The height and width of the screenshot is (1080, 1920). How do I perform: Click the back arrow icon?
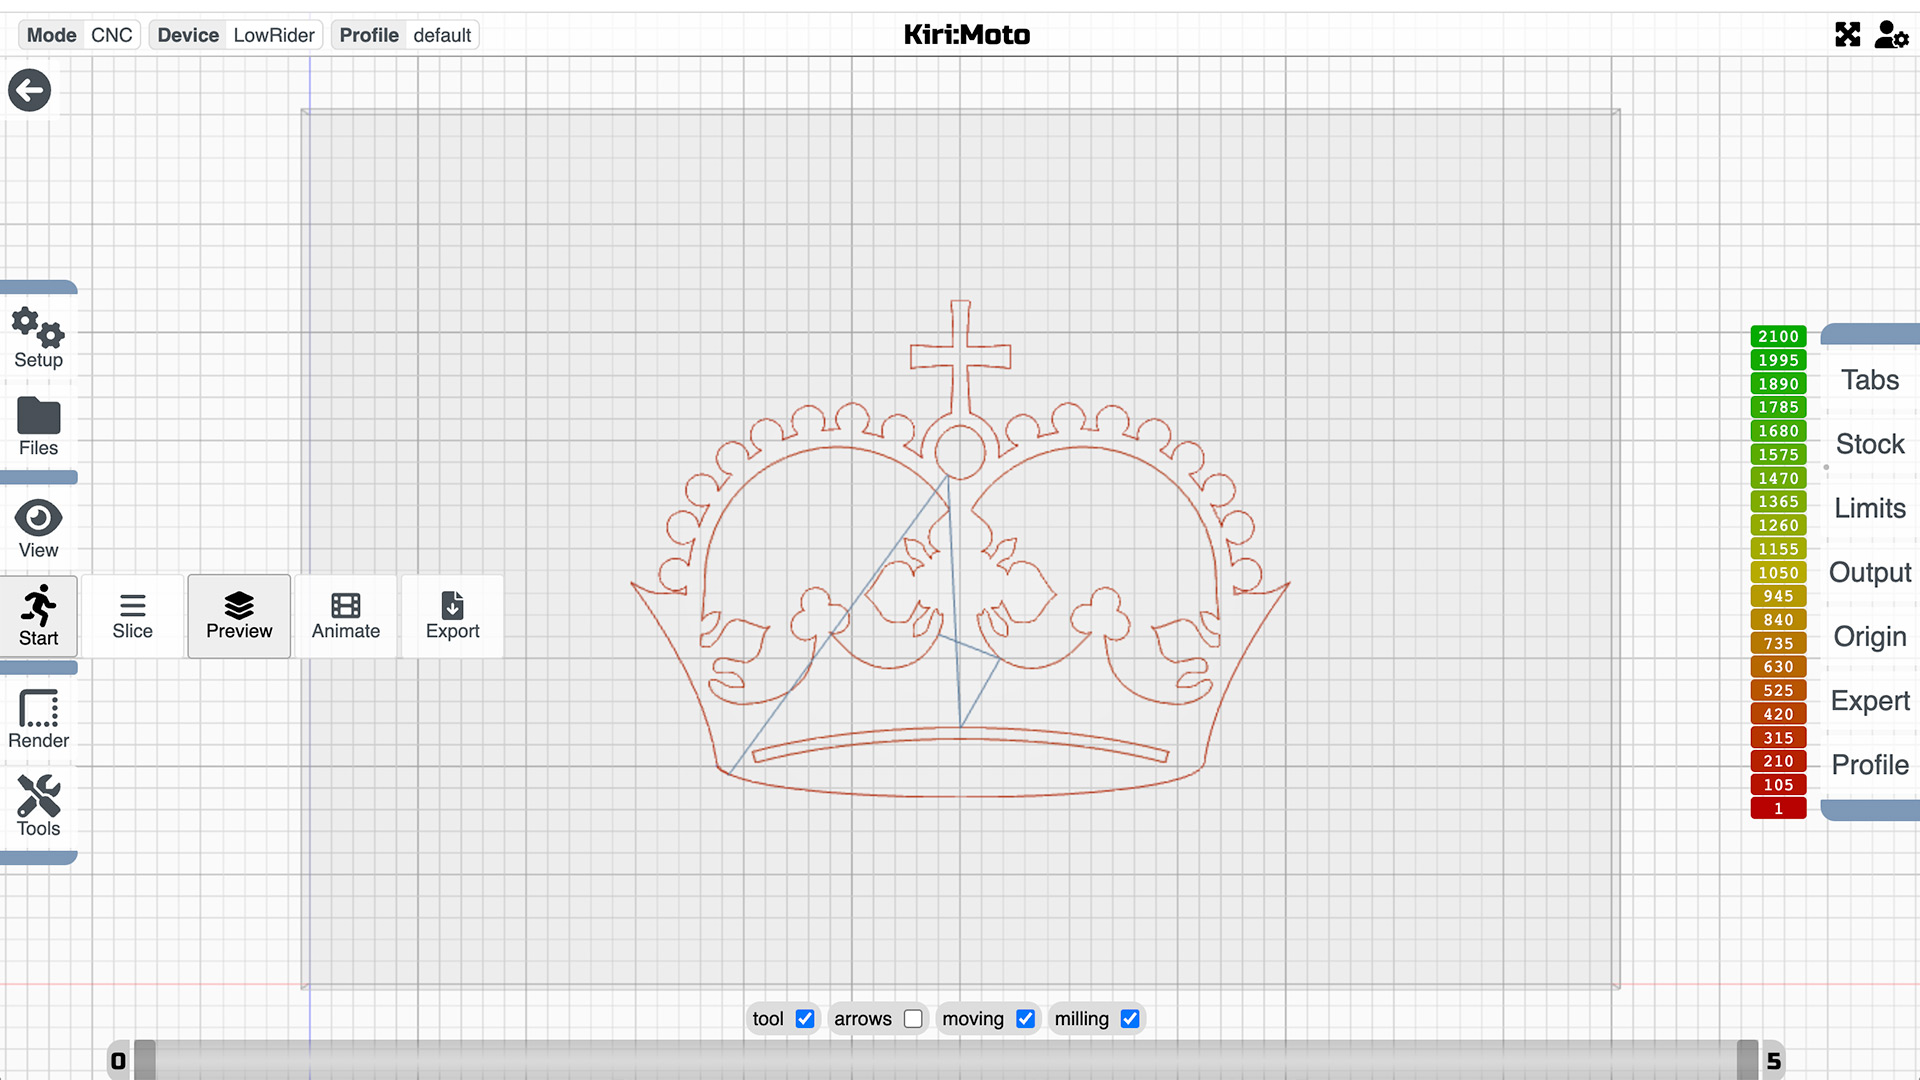pos(30,91)
